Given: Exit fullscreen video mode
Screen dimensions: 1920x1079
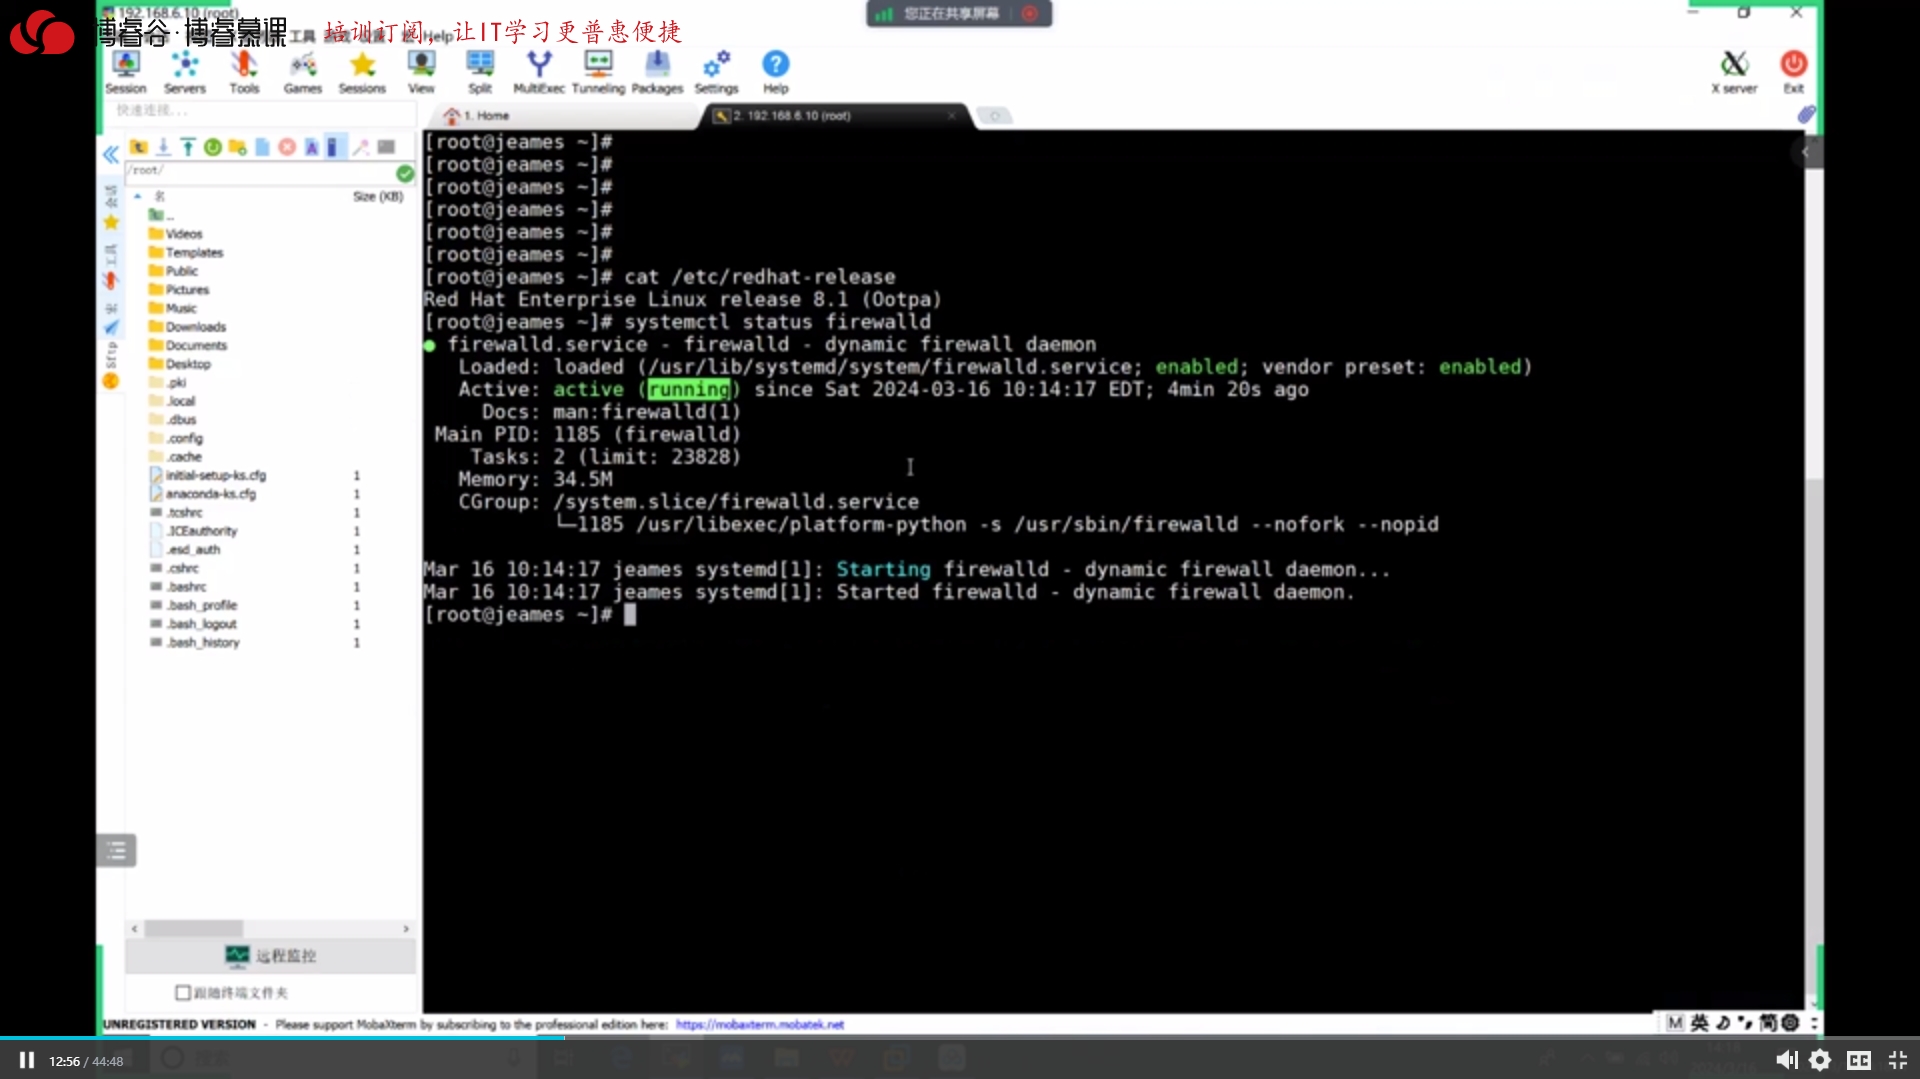Looking at the screenshot, I should coord(1897,1060).
